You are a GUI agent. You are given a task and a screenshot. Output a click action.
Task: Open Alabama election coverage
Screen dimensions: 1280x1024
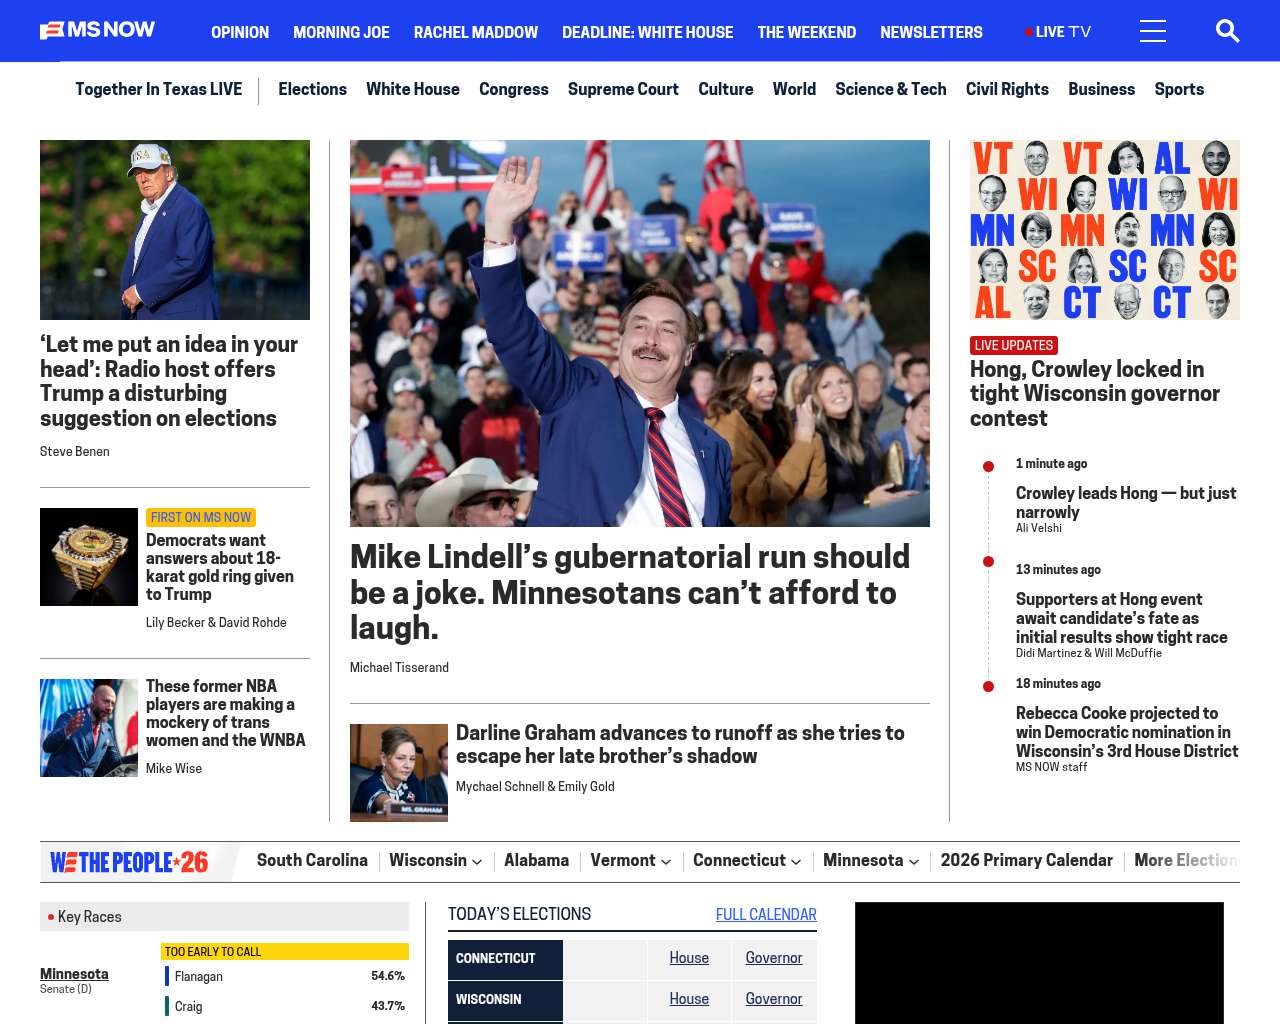[x=536, y=860]
